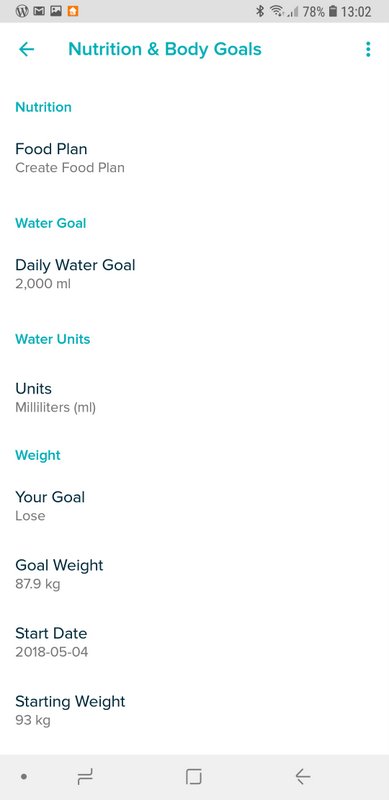Tap the battery status icon
Screen dimensions: 389x800
(333, 11)
